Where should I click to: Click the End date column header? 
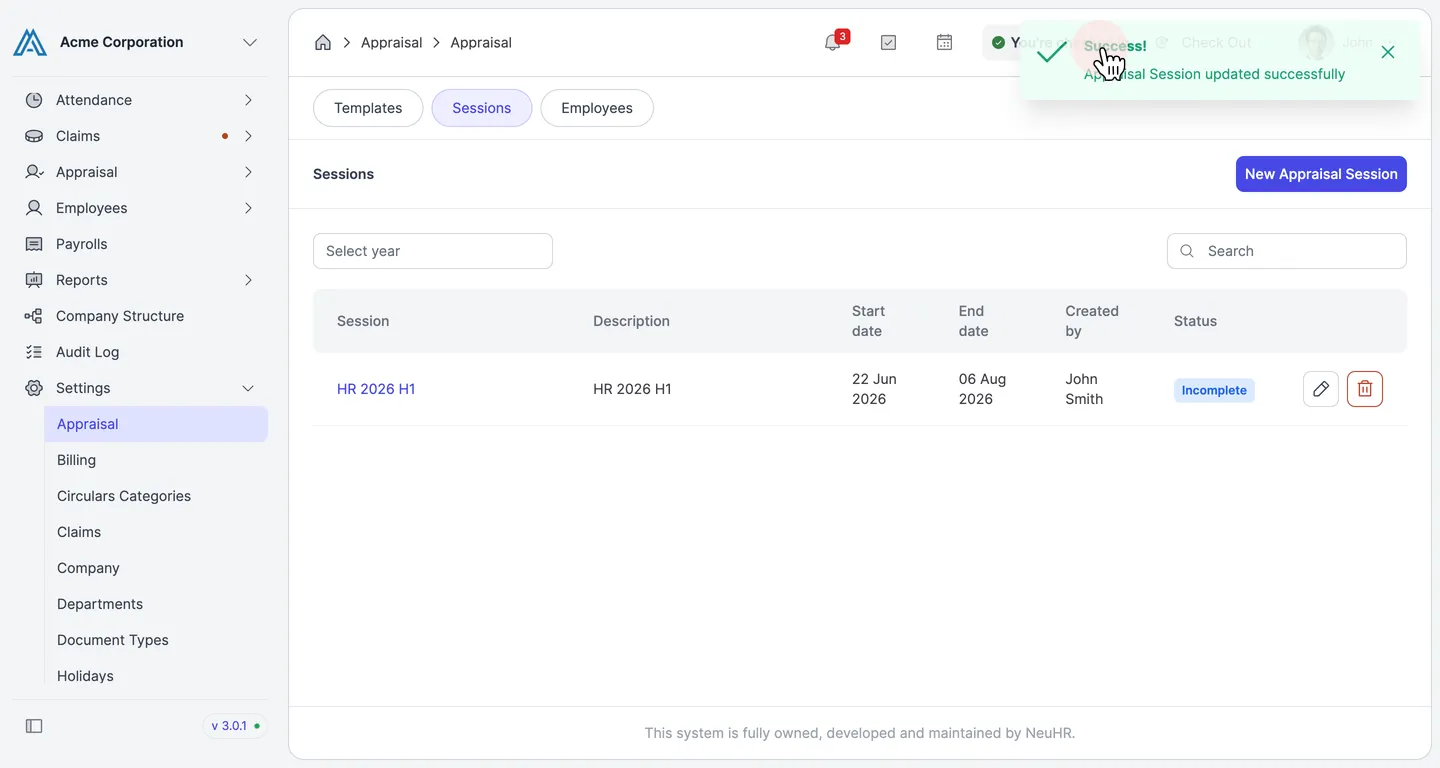pyautogui.click(x=973, y=321)
